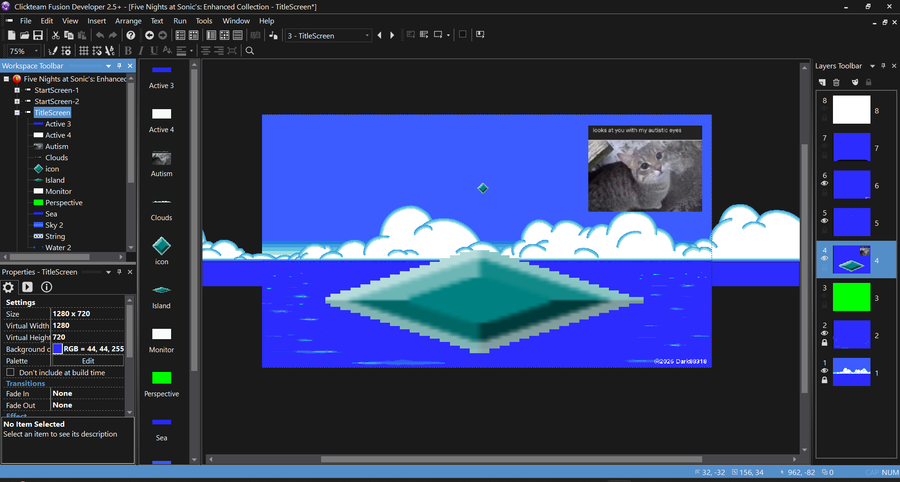
Task: Add a new layer icon in Layers Toolbar
Action: [x=823, y=83]
